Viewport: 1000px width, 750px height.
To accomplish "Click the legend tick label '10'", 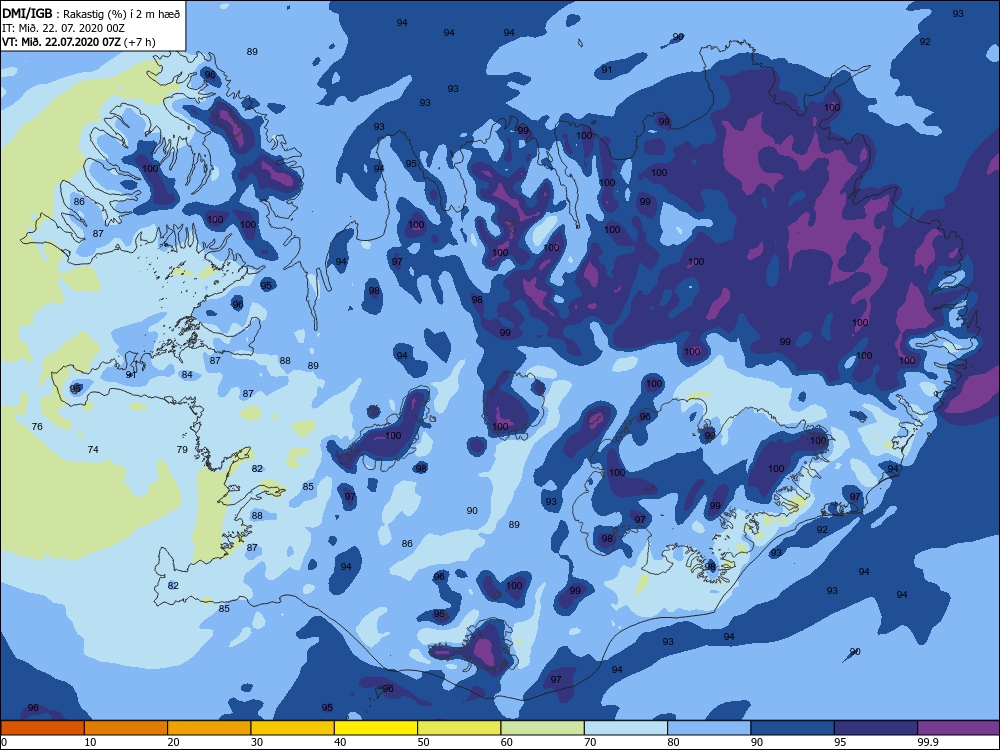I will click(91, 742).
